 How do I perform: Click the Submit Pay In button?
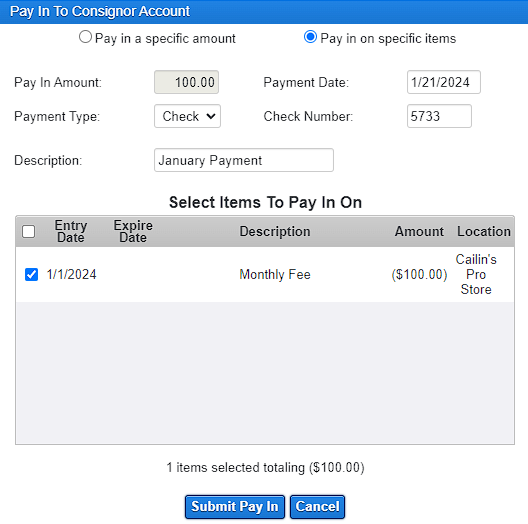click(x=235, y=506)
